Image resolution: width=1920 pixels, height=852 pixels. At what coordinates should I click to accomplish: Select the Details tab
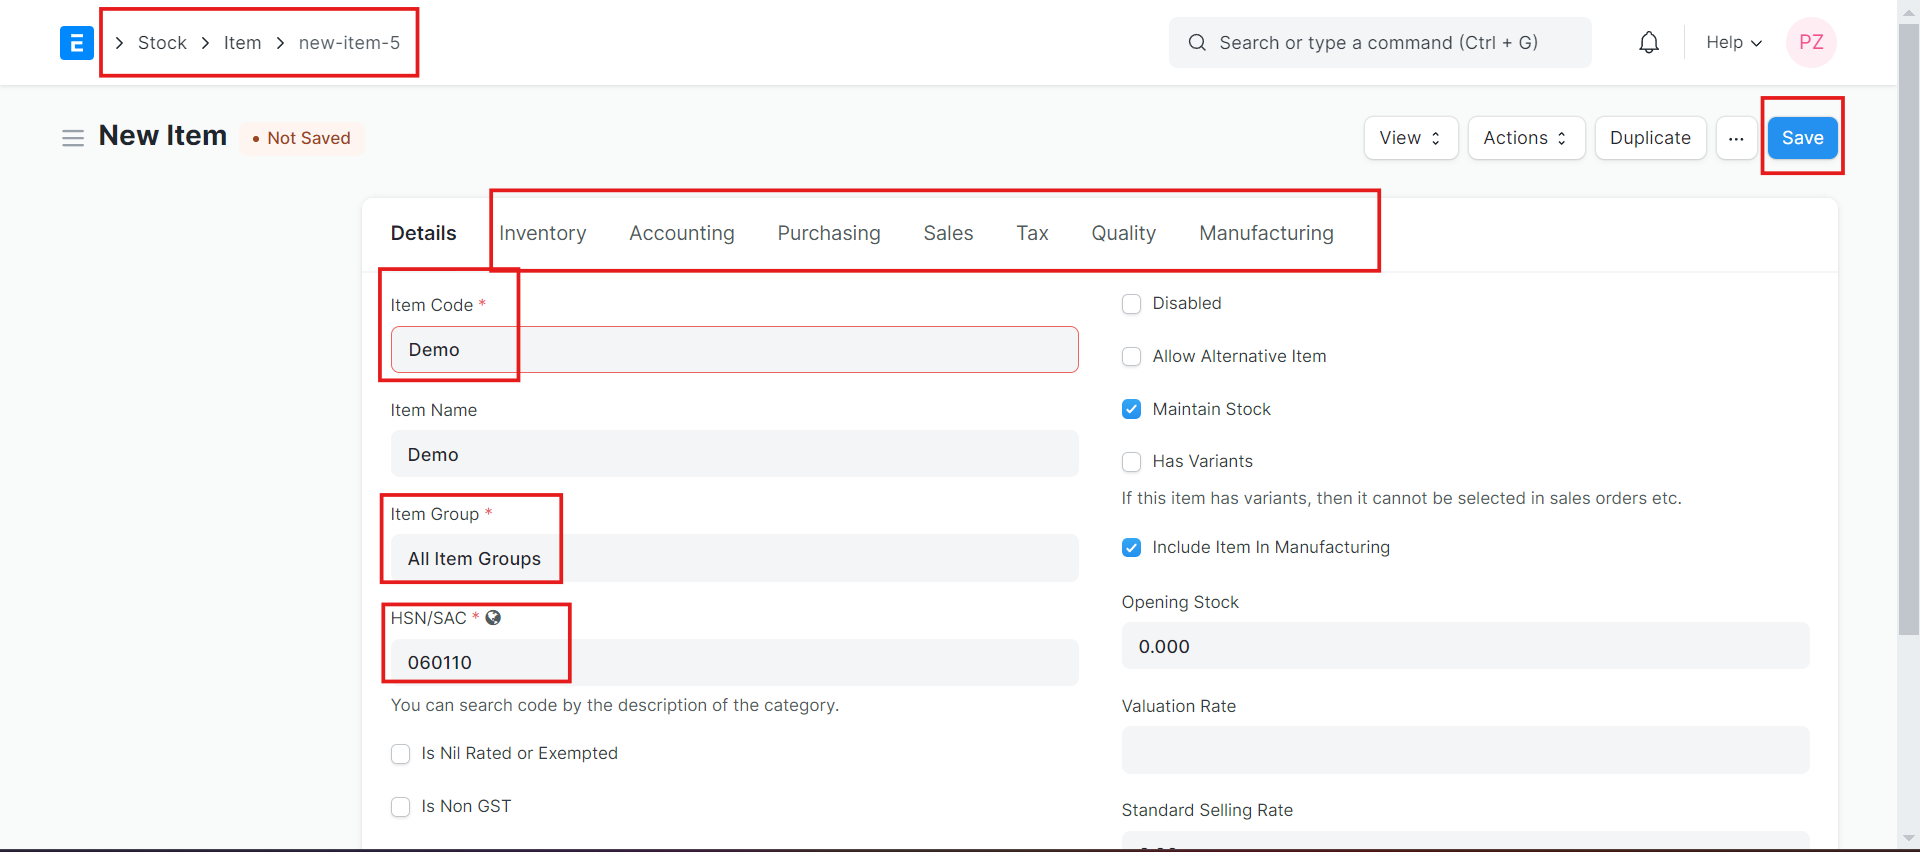[x=424, y=233]
